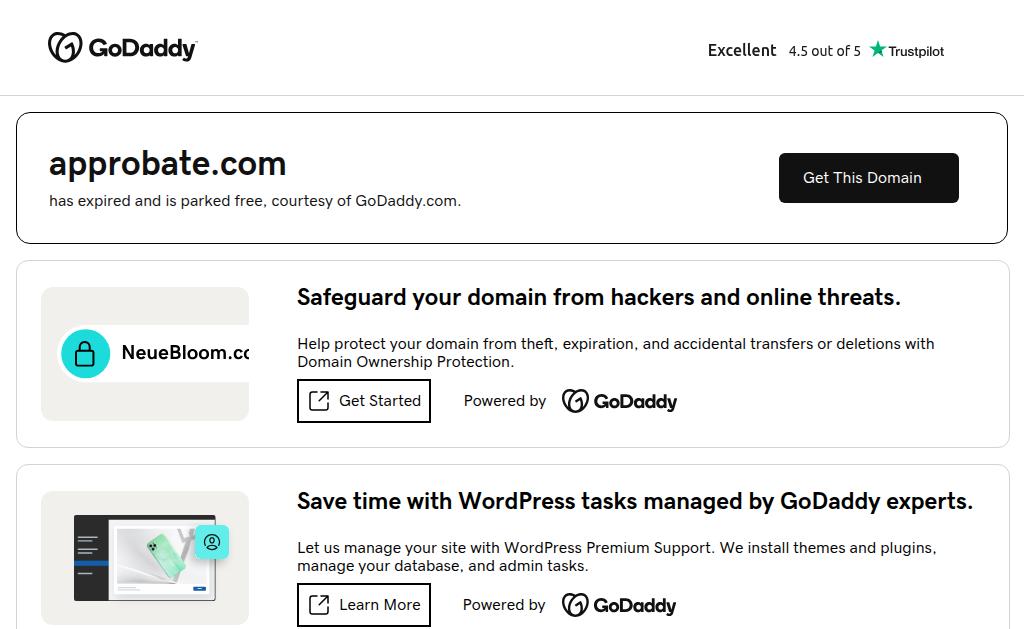Click the teal user profile icon
The image size is (1024, 629).
(212, 542)
